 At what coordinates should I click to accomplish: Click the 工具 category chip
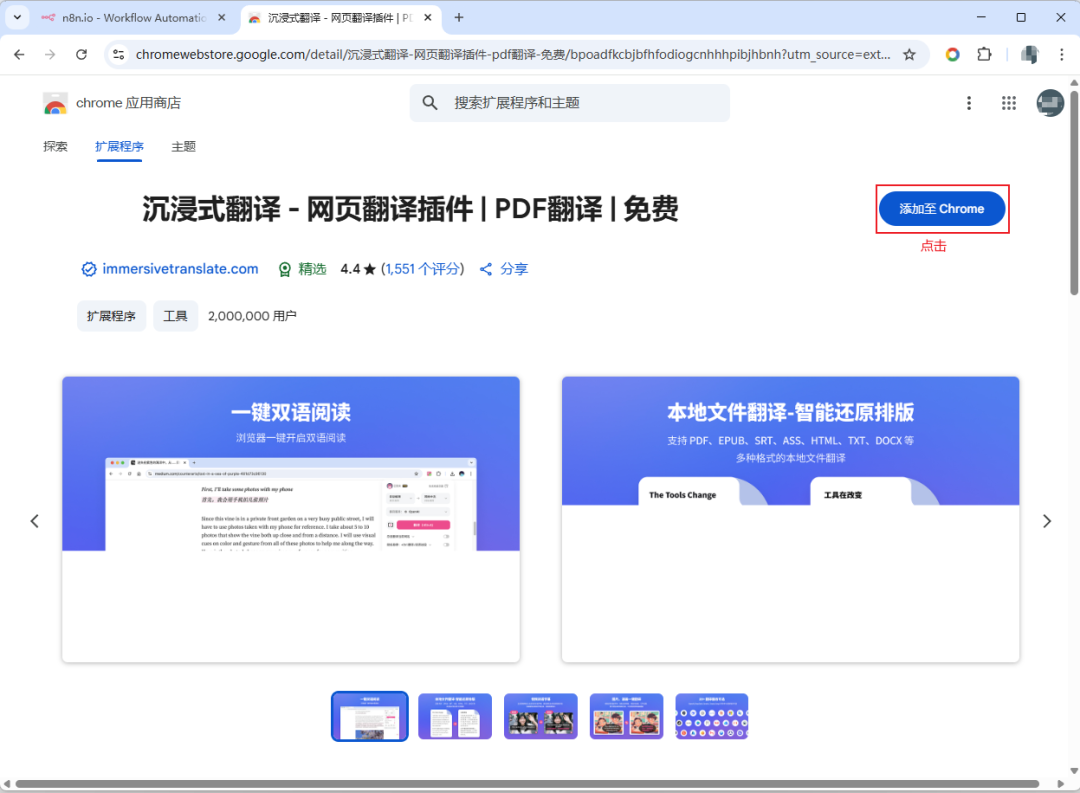point(175,316)
